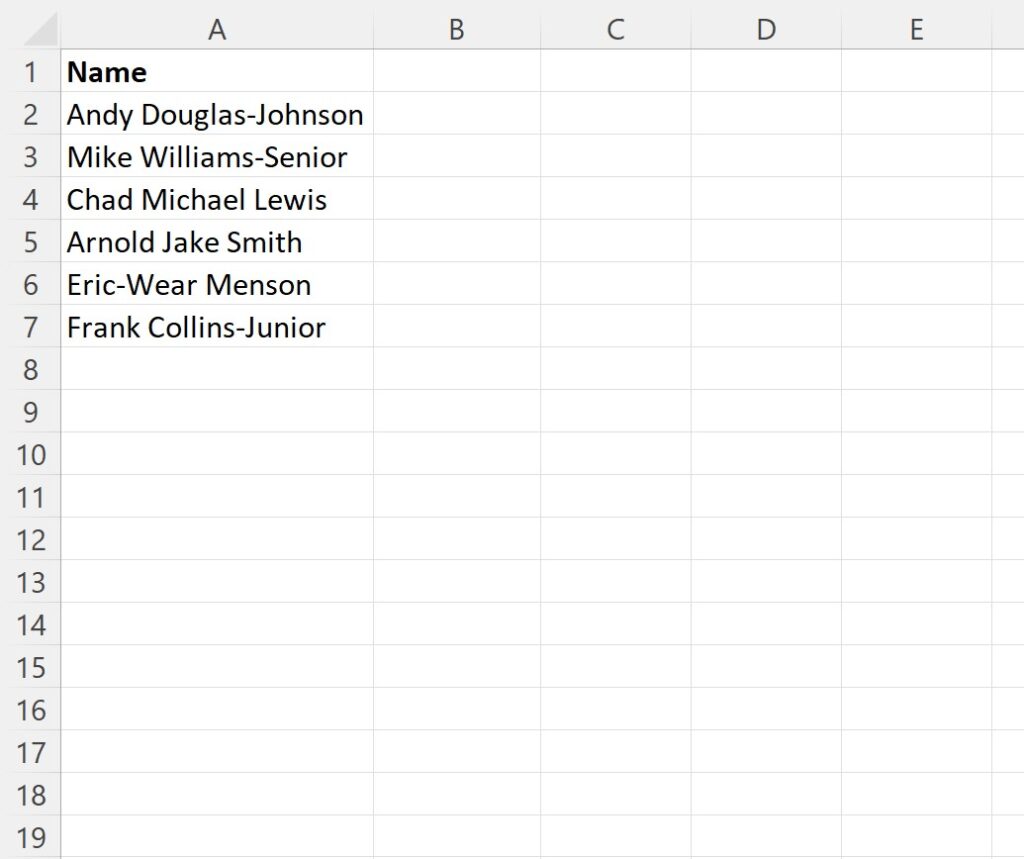Click the Select All corner triangle
Image resolution: width=1024 pixels, height=859 pixels.
tap(40, 30)
